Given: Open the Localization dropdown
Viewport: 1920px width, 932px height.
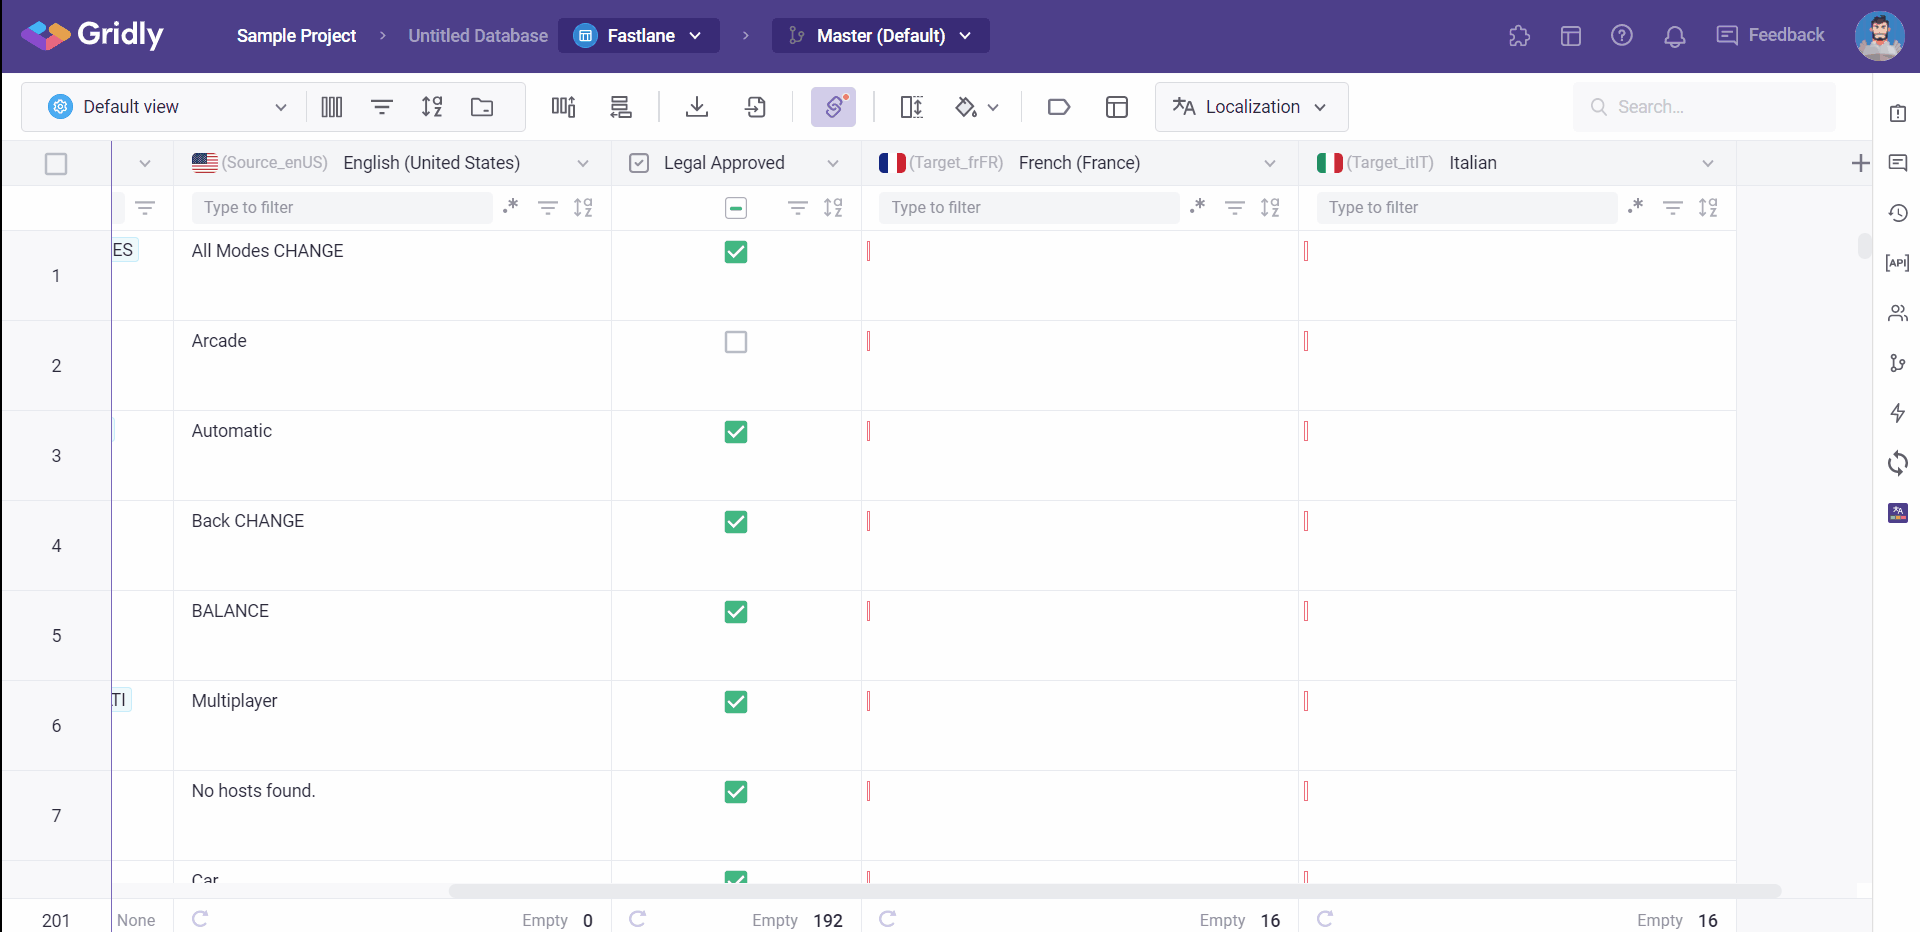Looking at the screenshot, I should pyautogui.click(x=1251, y=107).
